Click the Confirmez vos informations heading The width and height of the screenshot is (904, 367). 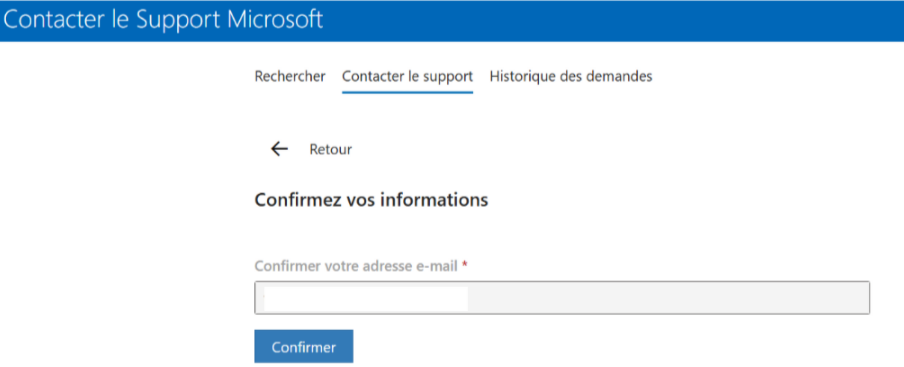371,200
